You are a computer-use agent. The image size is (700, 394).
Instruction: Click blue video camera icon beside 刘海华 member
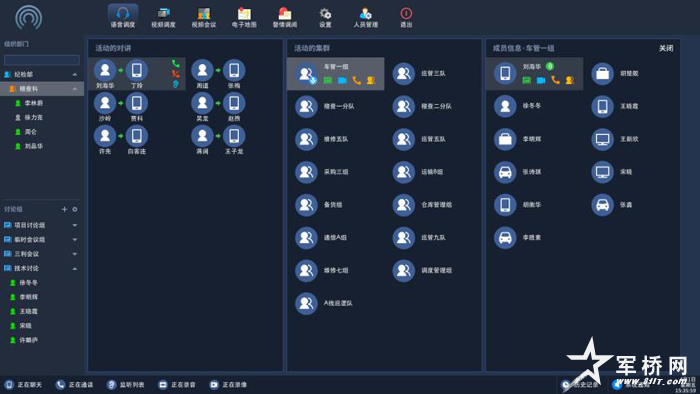click(x=541, y=80)
